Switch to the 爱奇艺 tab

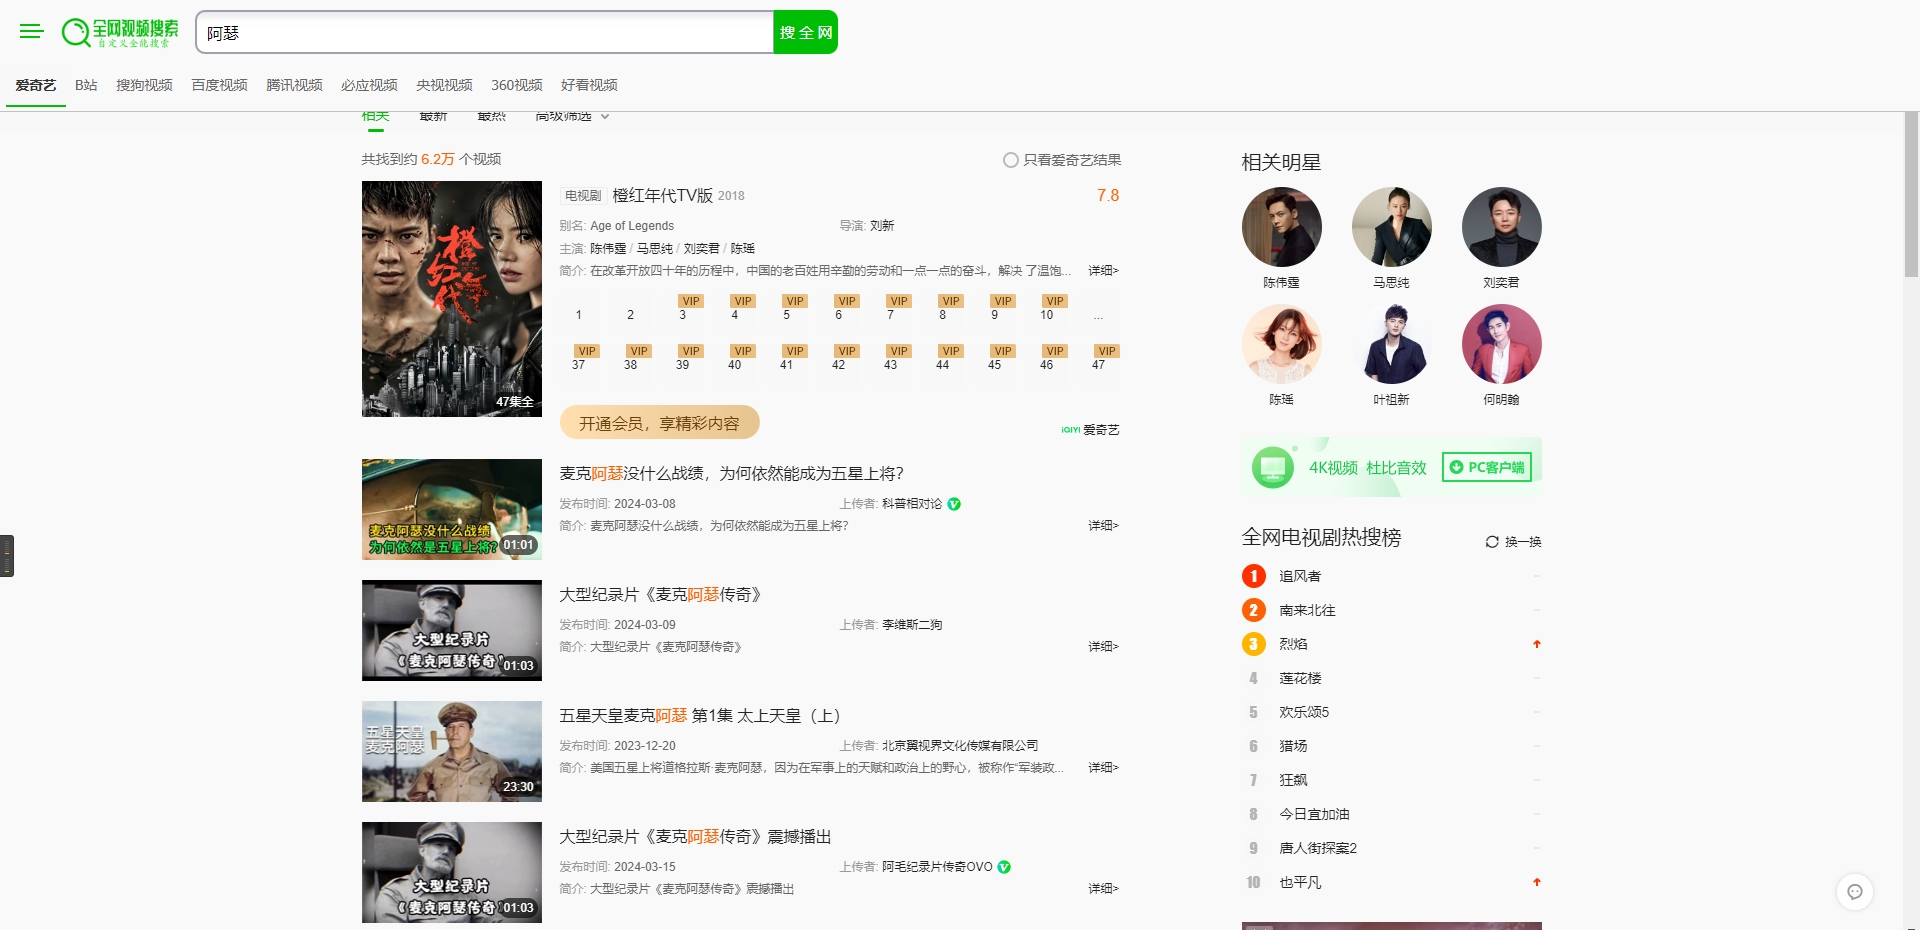coord(36,85)
